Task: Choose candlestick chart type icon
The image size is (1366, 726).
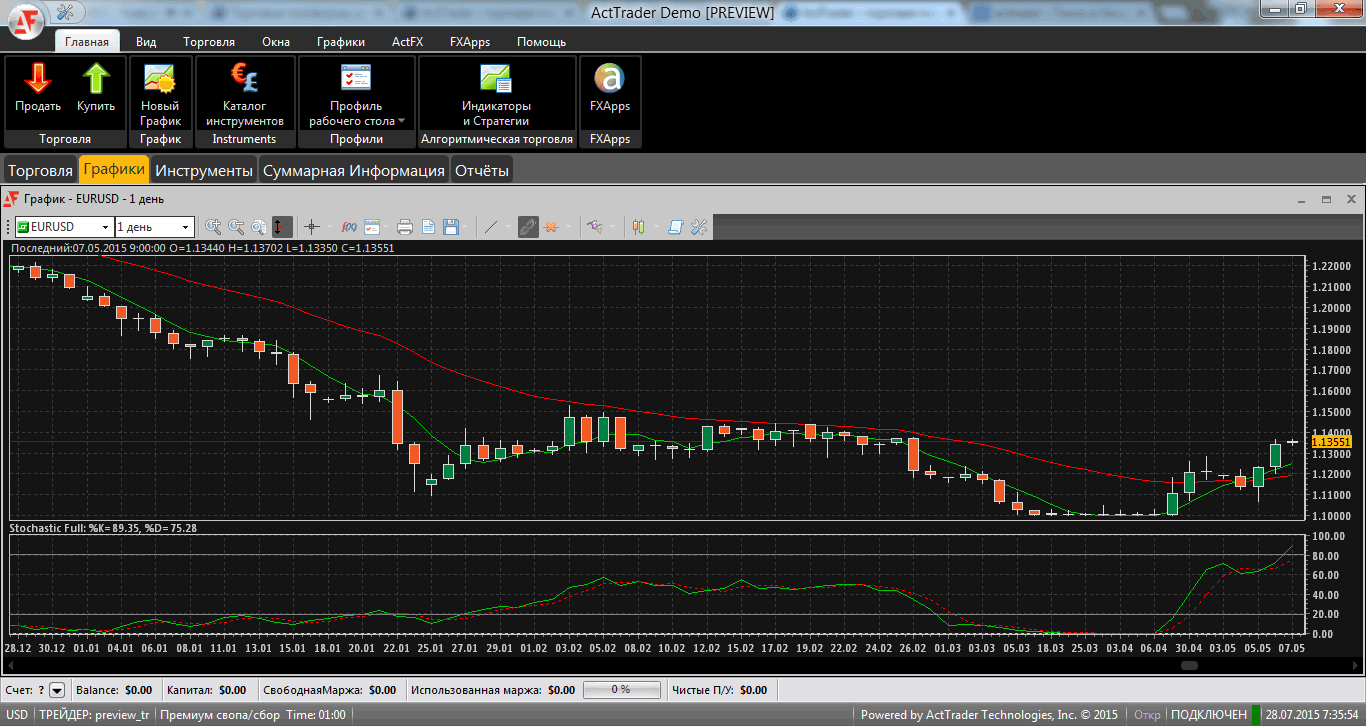Action: tap(638, 227)
